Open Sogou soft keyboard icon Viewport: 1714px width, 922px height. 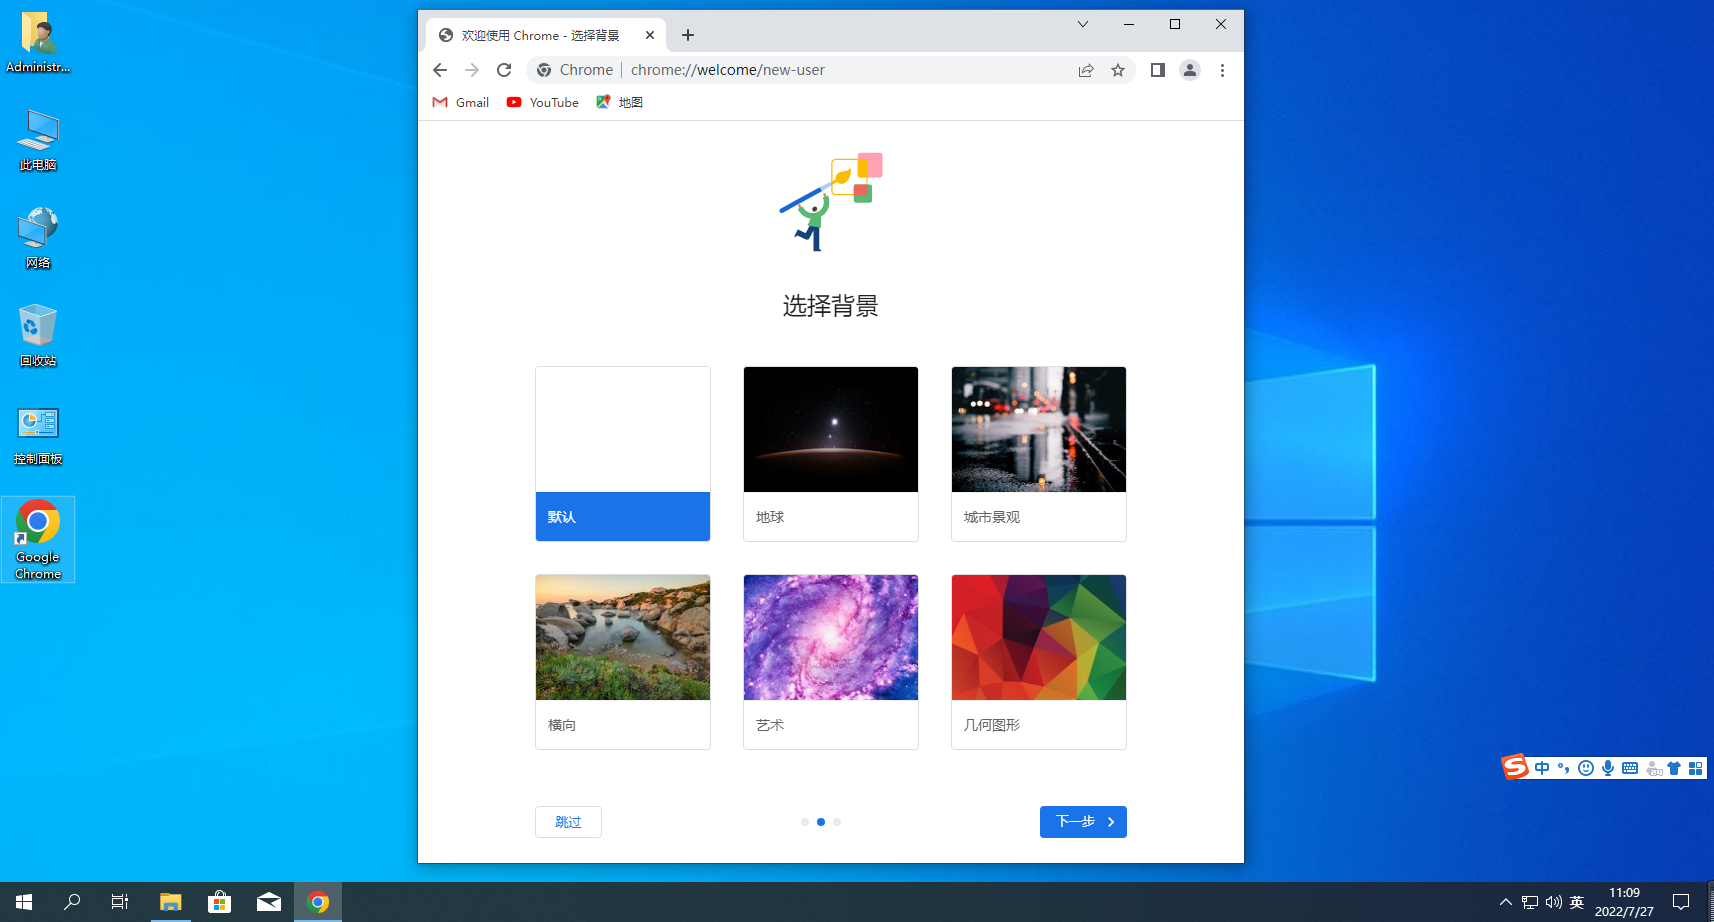coord(1630,768)
